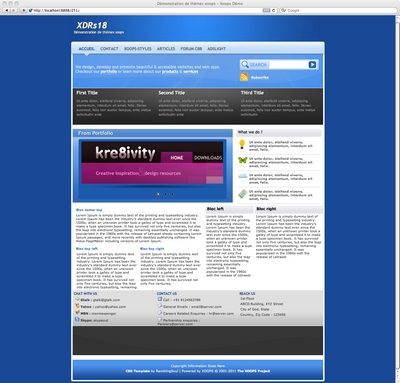Open the CONTACT menu tab
This screenshot has width=400, height=383.
[109, 49]
